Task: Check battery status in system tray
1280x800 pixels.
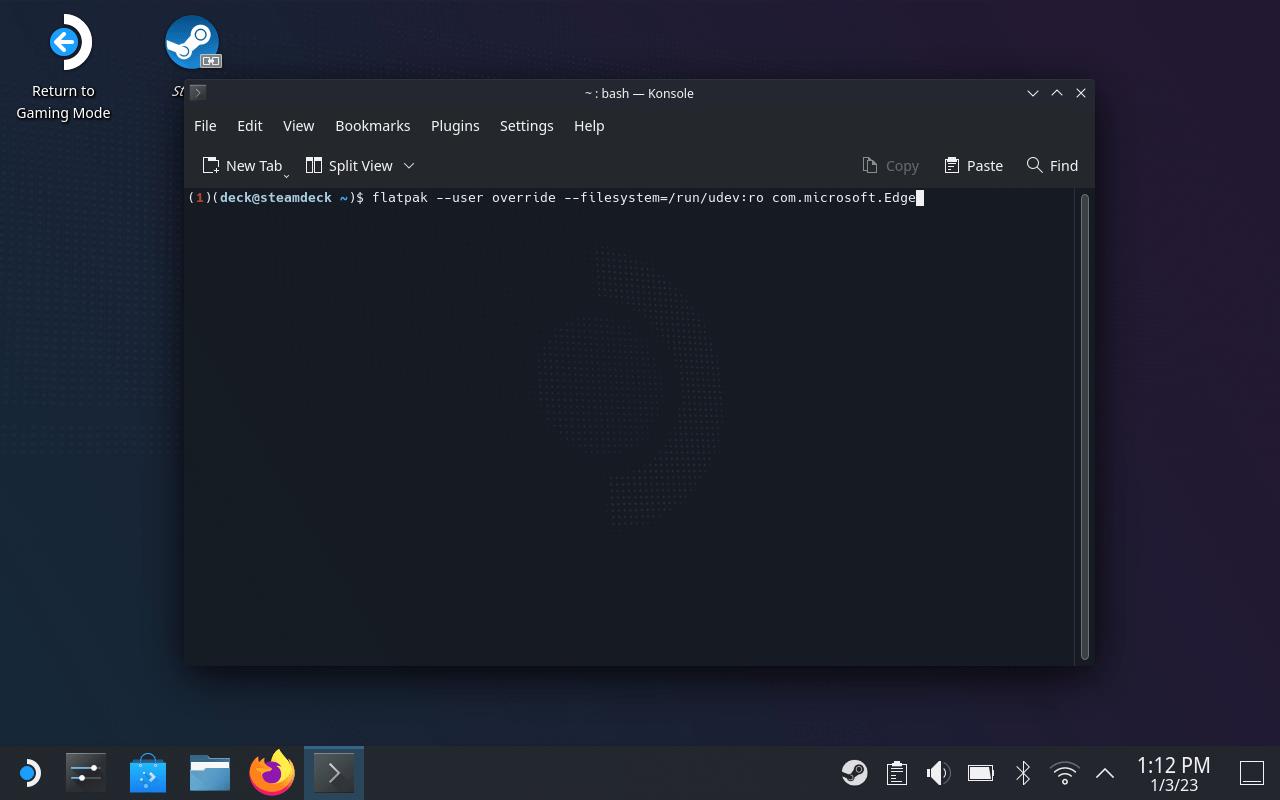Action: 980,773
